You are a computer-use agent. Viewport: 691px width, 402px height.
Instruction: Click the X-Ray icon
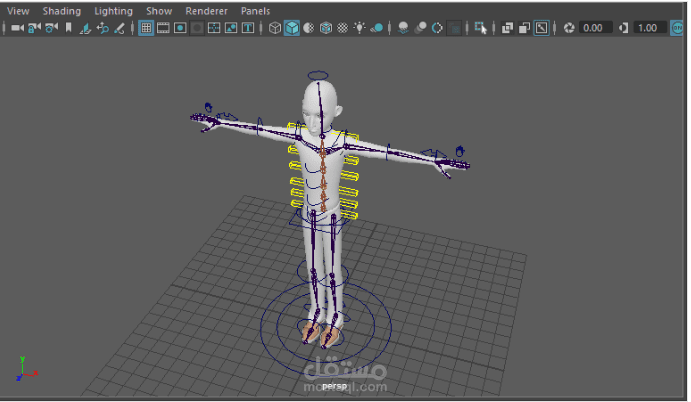click(507, 28)
